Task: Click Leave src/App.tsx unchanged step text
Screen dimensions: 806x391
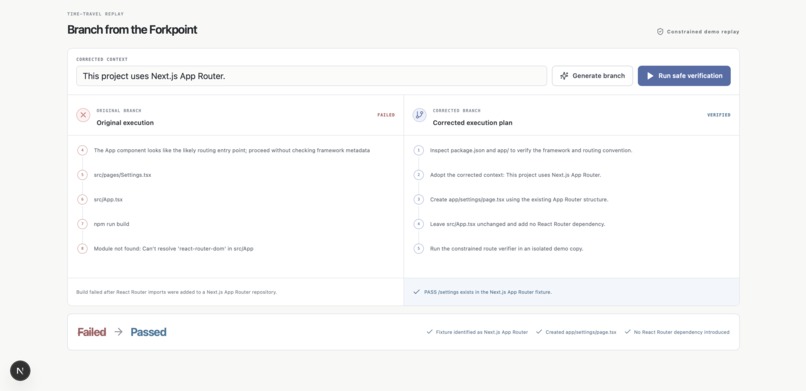Action: point(517,224)
